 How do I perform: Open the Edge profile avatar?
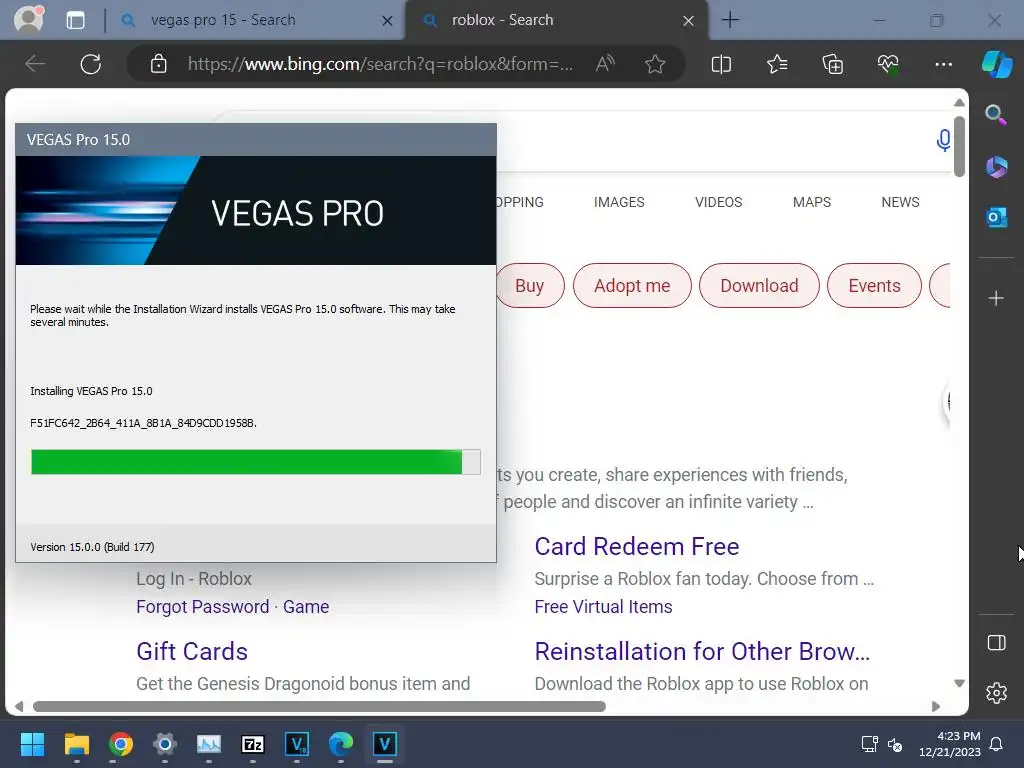click(x=29, y=20)
